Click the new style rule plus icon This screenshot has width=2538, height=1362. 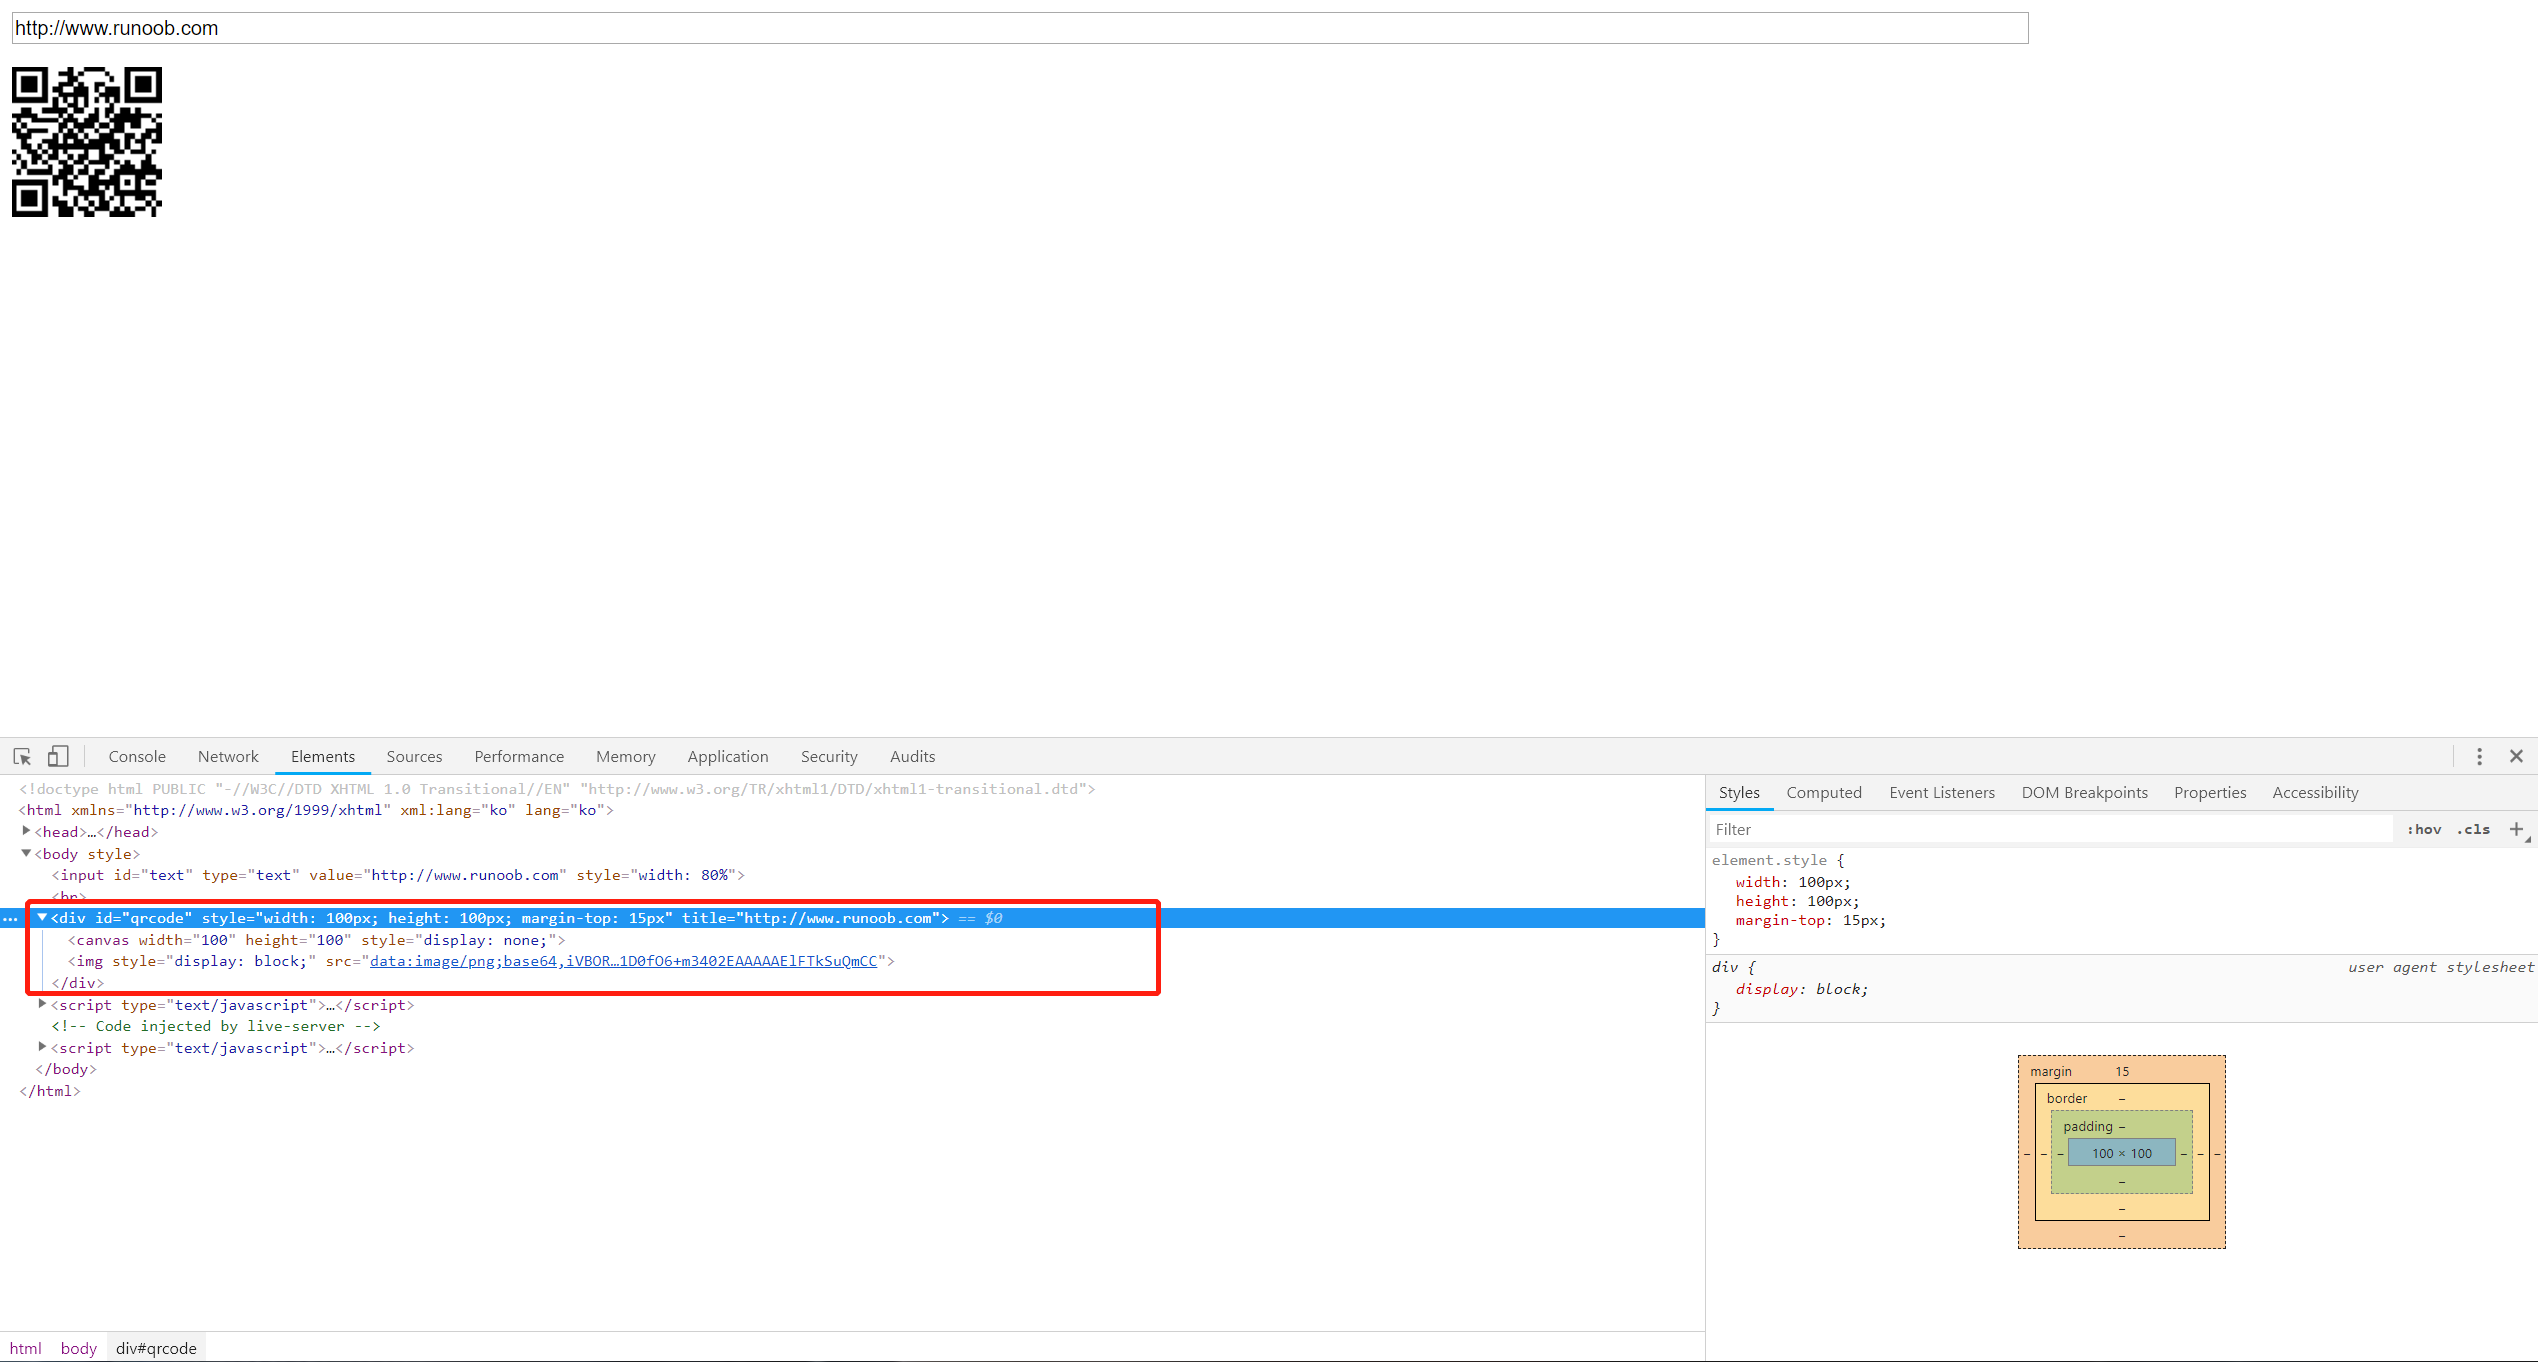pos(2516,829)
